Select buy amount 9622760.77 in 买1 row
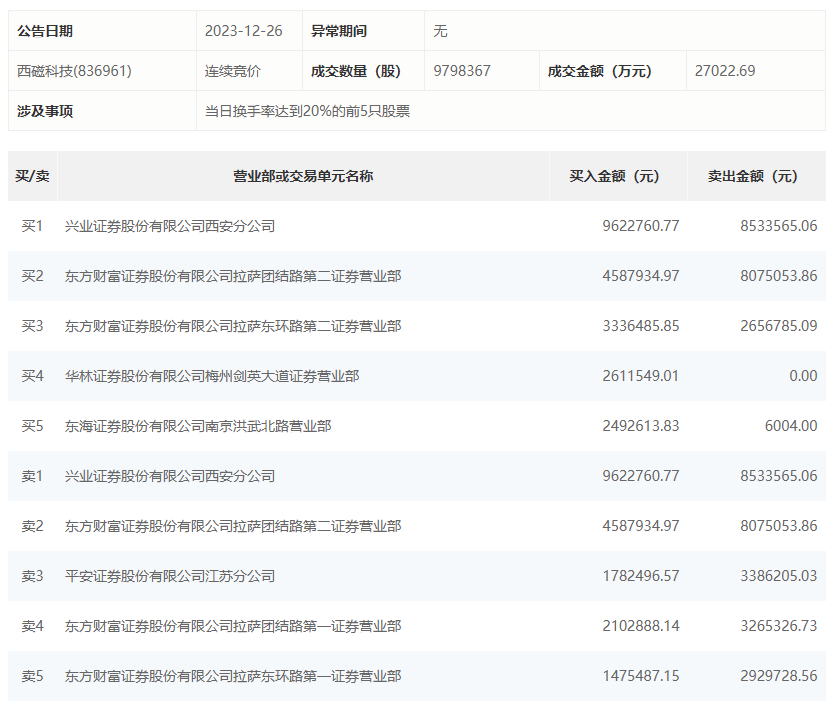 point(641,226)
